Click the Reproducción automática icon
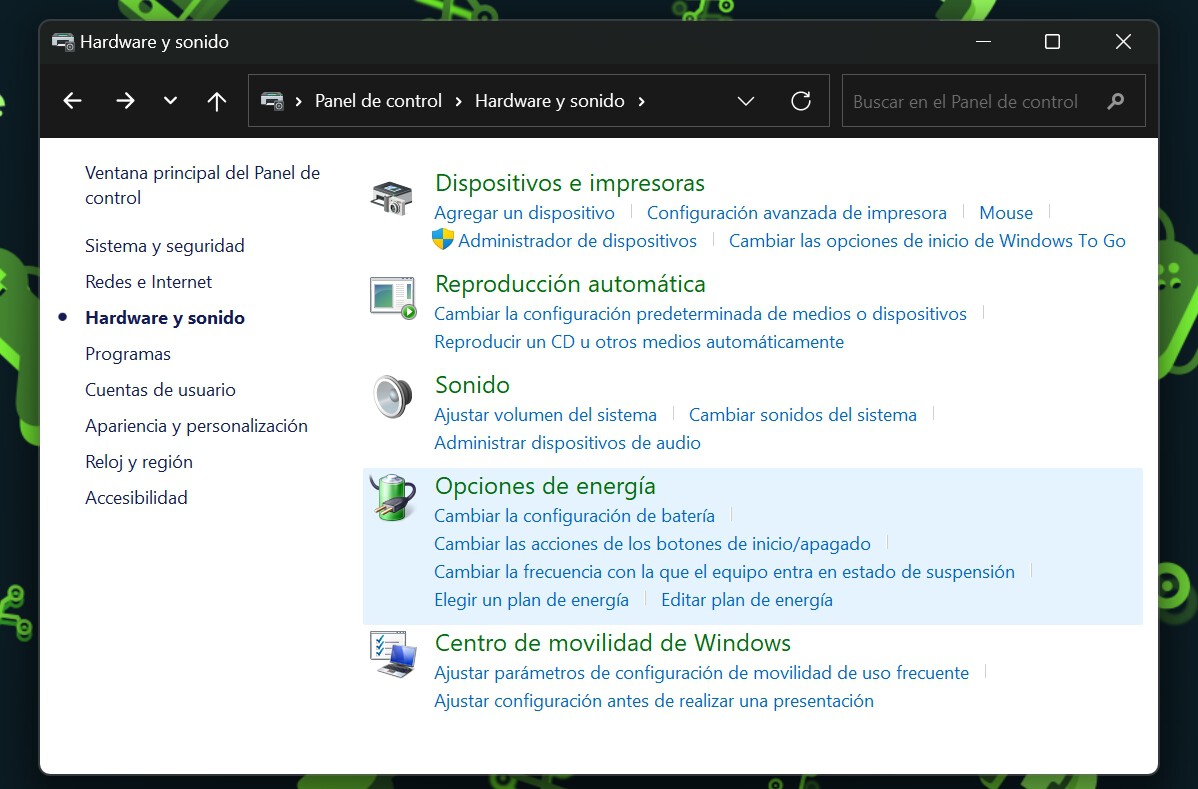The image size is (1198, 789). [392, 298]
